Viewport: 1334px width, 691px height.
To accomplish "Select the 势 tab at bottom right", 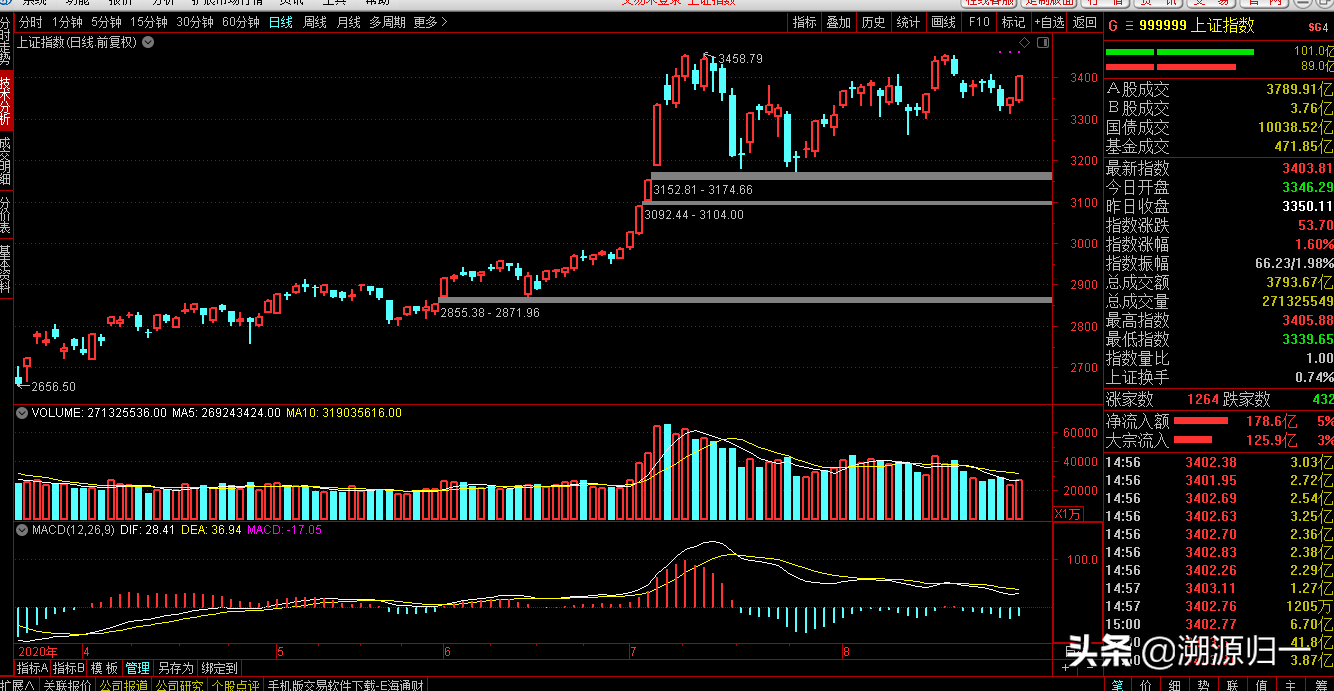I will click(1204, 685).
